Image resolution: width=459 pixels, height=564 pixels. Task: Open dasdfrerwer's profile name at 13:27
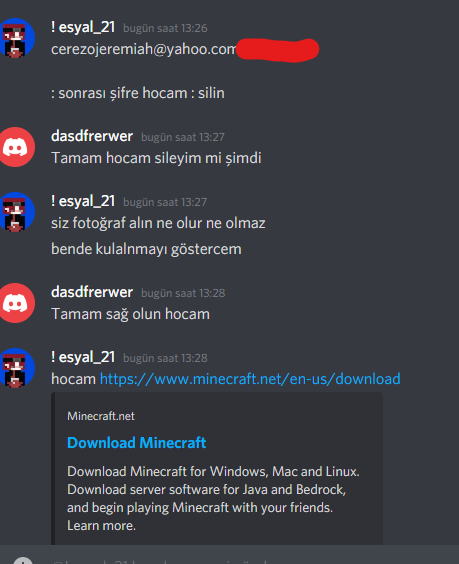click(x=92, y=136)
